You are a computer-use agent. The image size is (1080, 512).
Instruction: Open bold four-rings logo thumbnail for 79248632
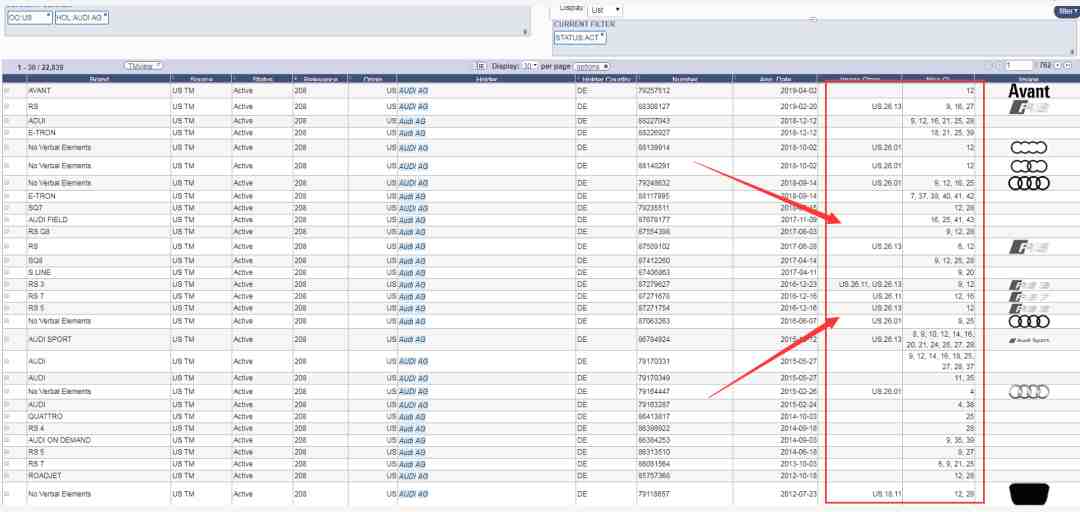(x=1028, y=183)
